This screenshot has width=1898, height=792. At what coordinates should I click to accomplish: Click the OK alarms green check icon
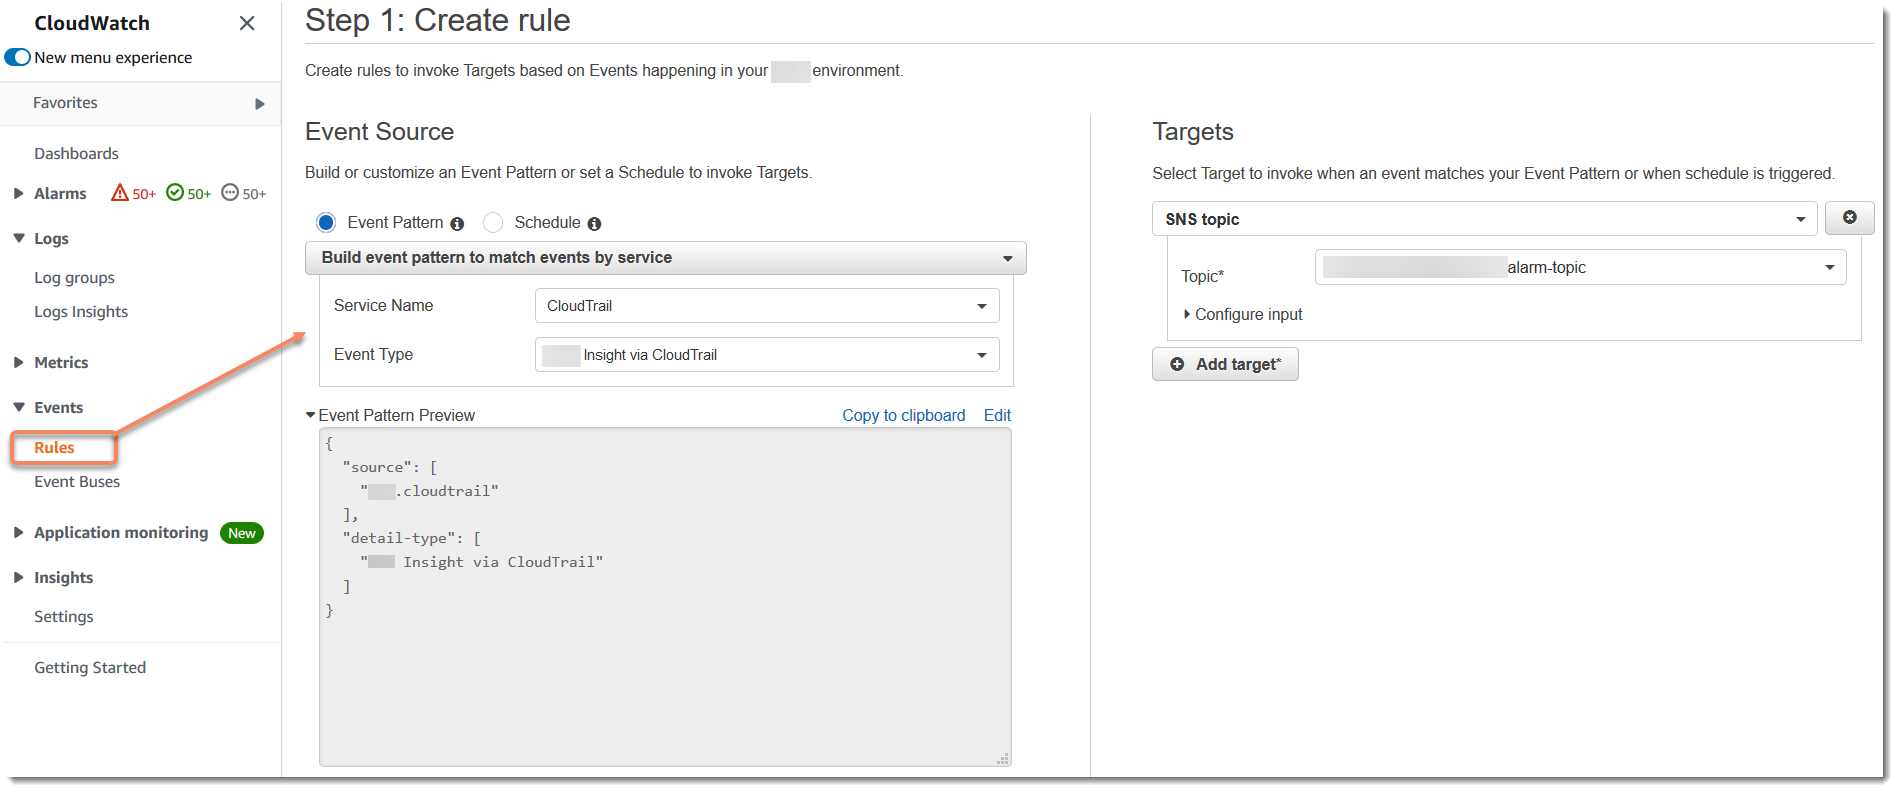(175, 193)
